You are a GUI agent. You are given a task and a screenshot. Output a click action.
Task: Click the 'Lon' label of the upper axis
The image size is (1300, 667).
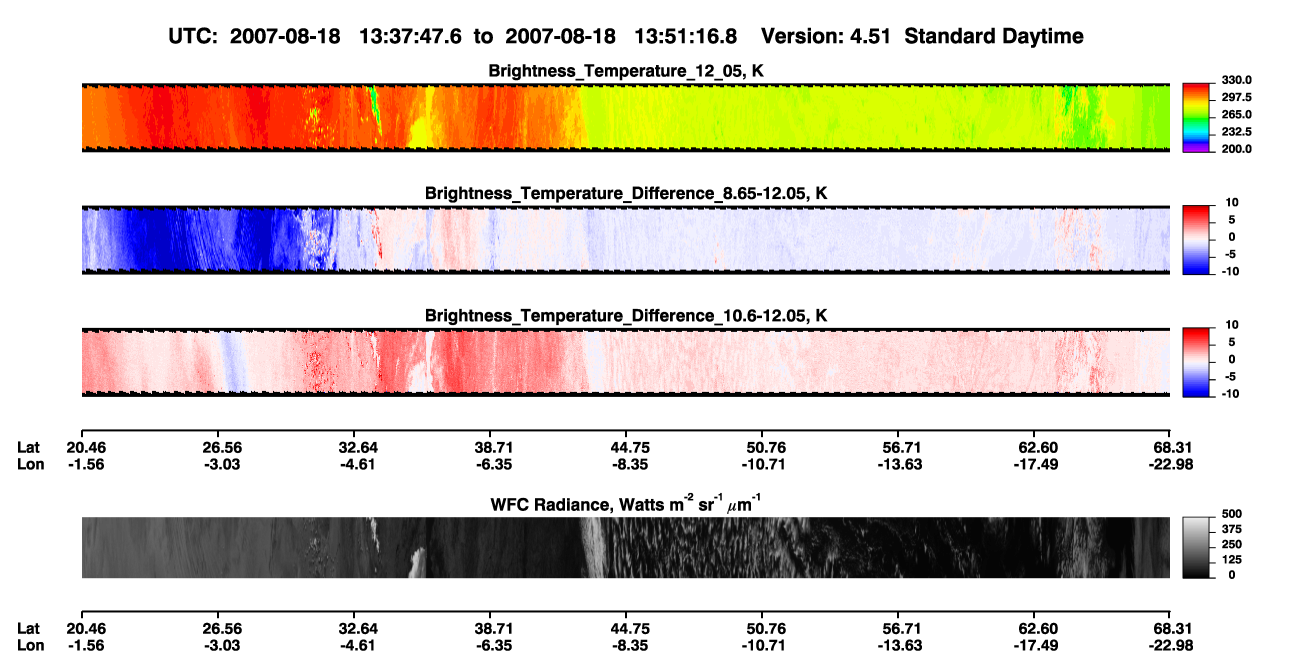click(x=29, y=463)
